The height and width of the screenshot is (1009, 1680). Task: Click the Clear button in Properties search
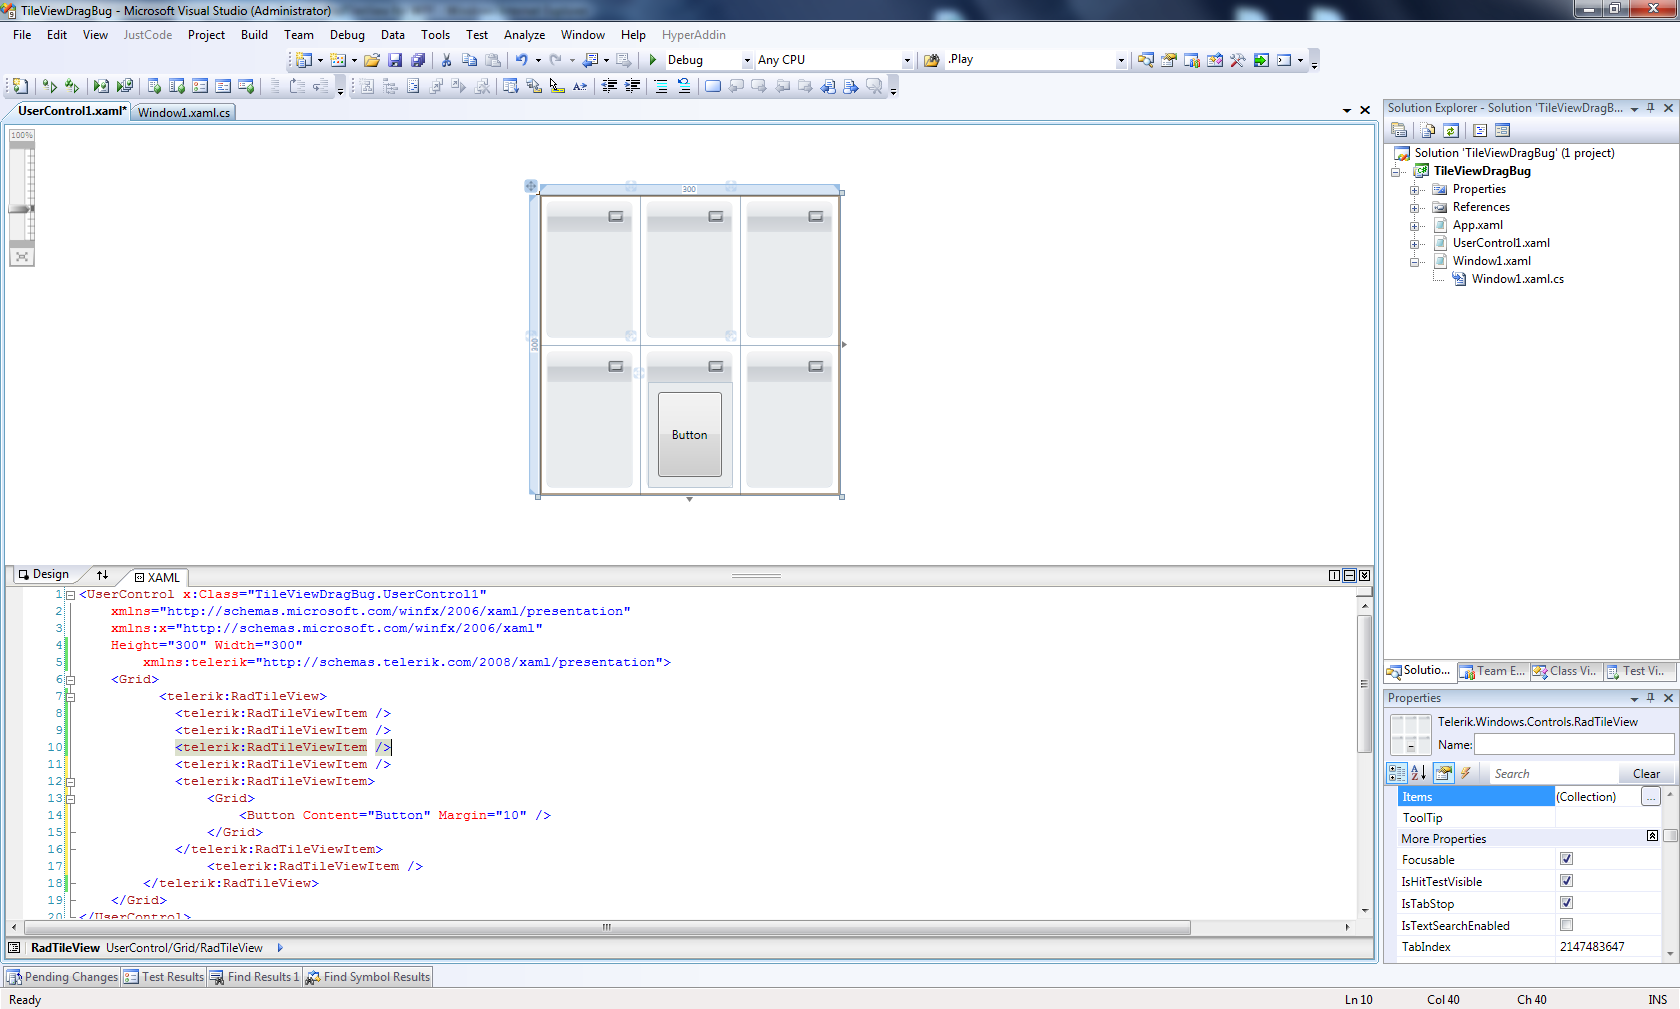coord(1645,774)
